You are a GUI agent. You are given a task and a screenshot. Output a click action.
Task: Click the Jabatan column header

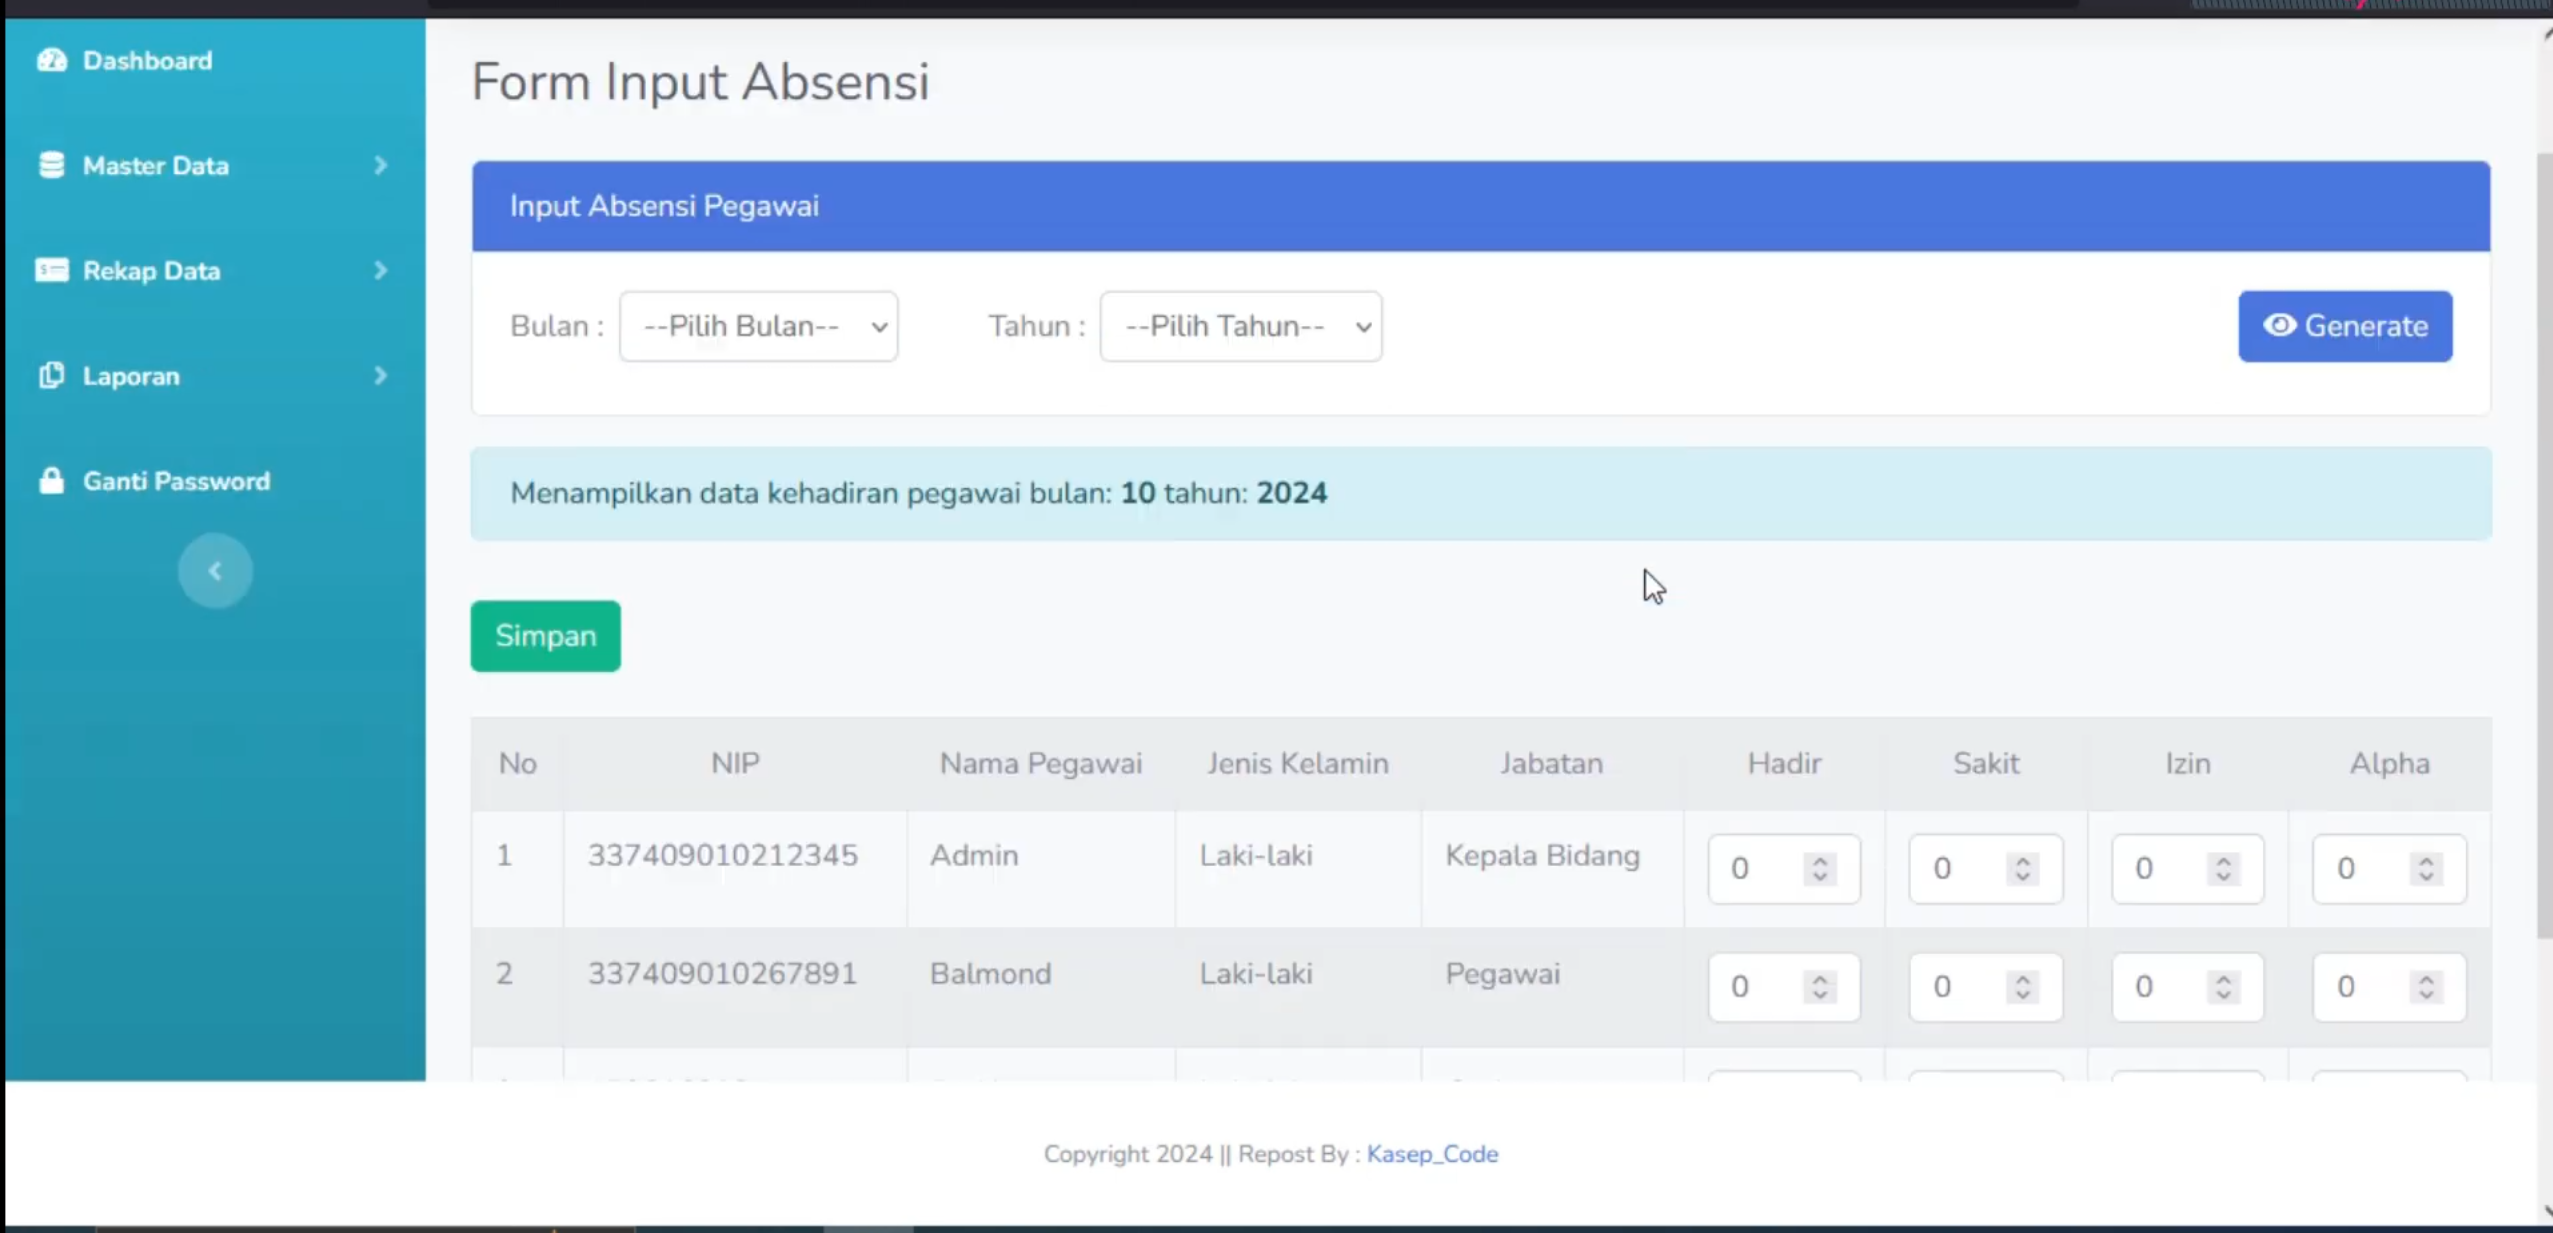coord(1551,763)
